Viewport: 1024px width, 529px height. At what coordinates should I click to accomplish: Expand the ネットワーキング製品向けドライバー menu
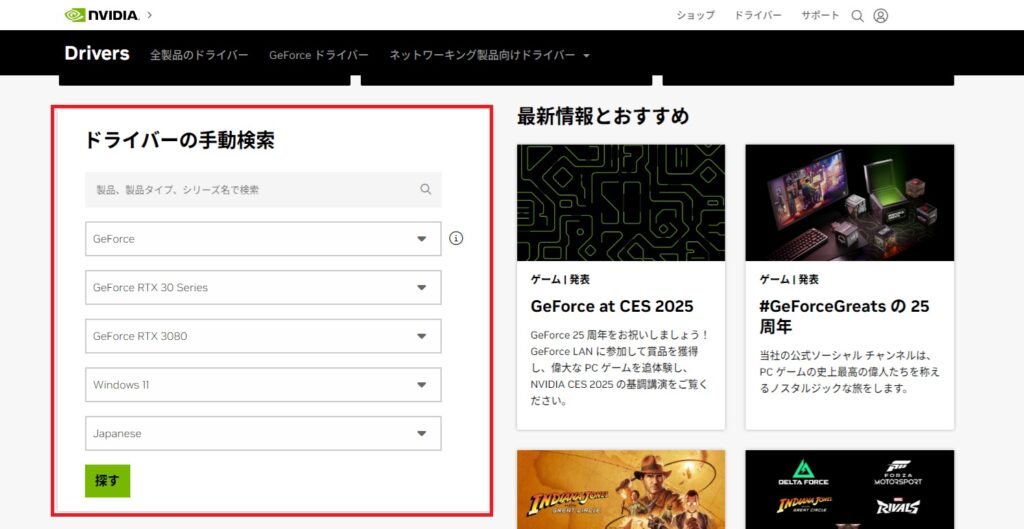pos(489,55)
